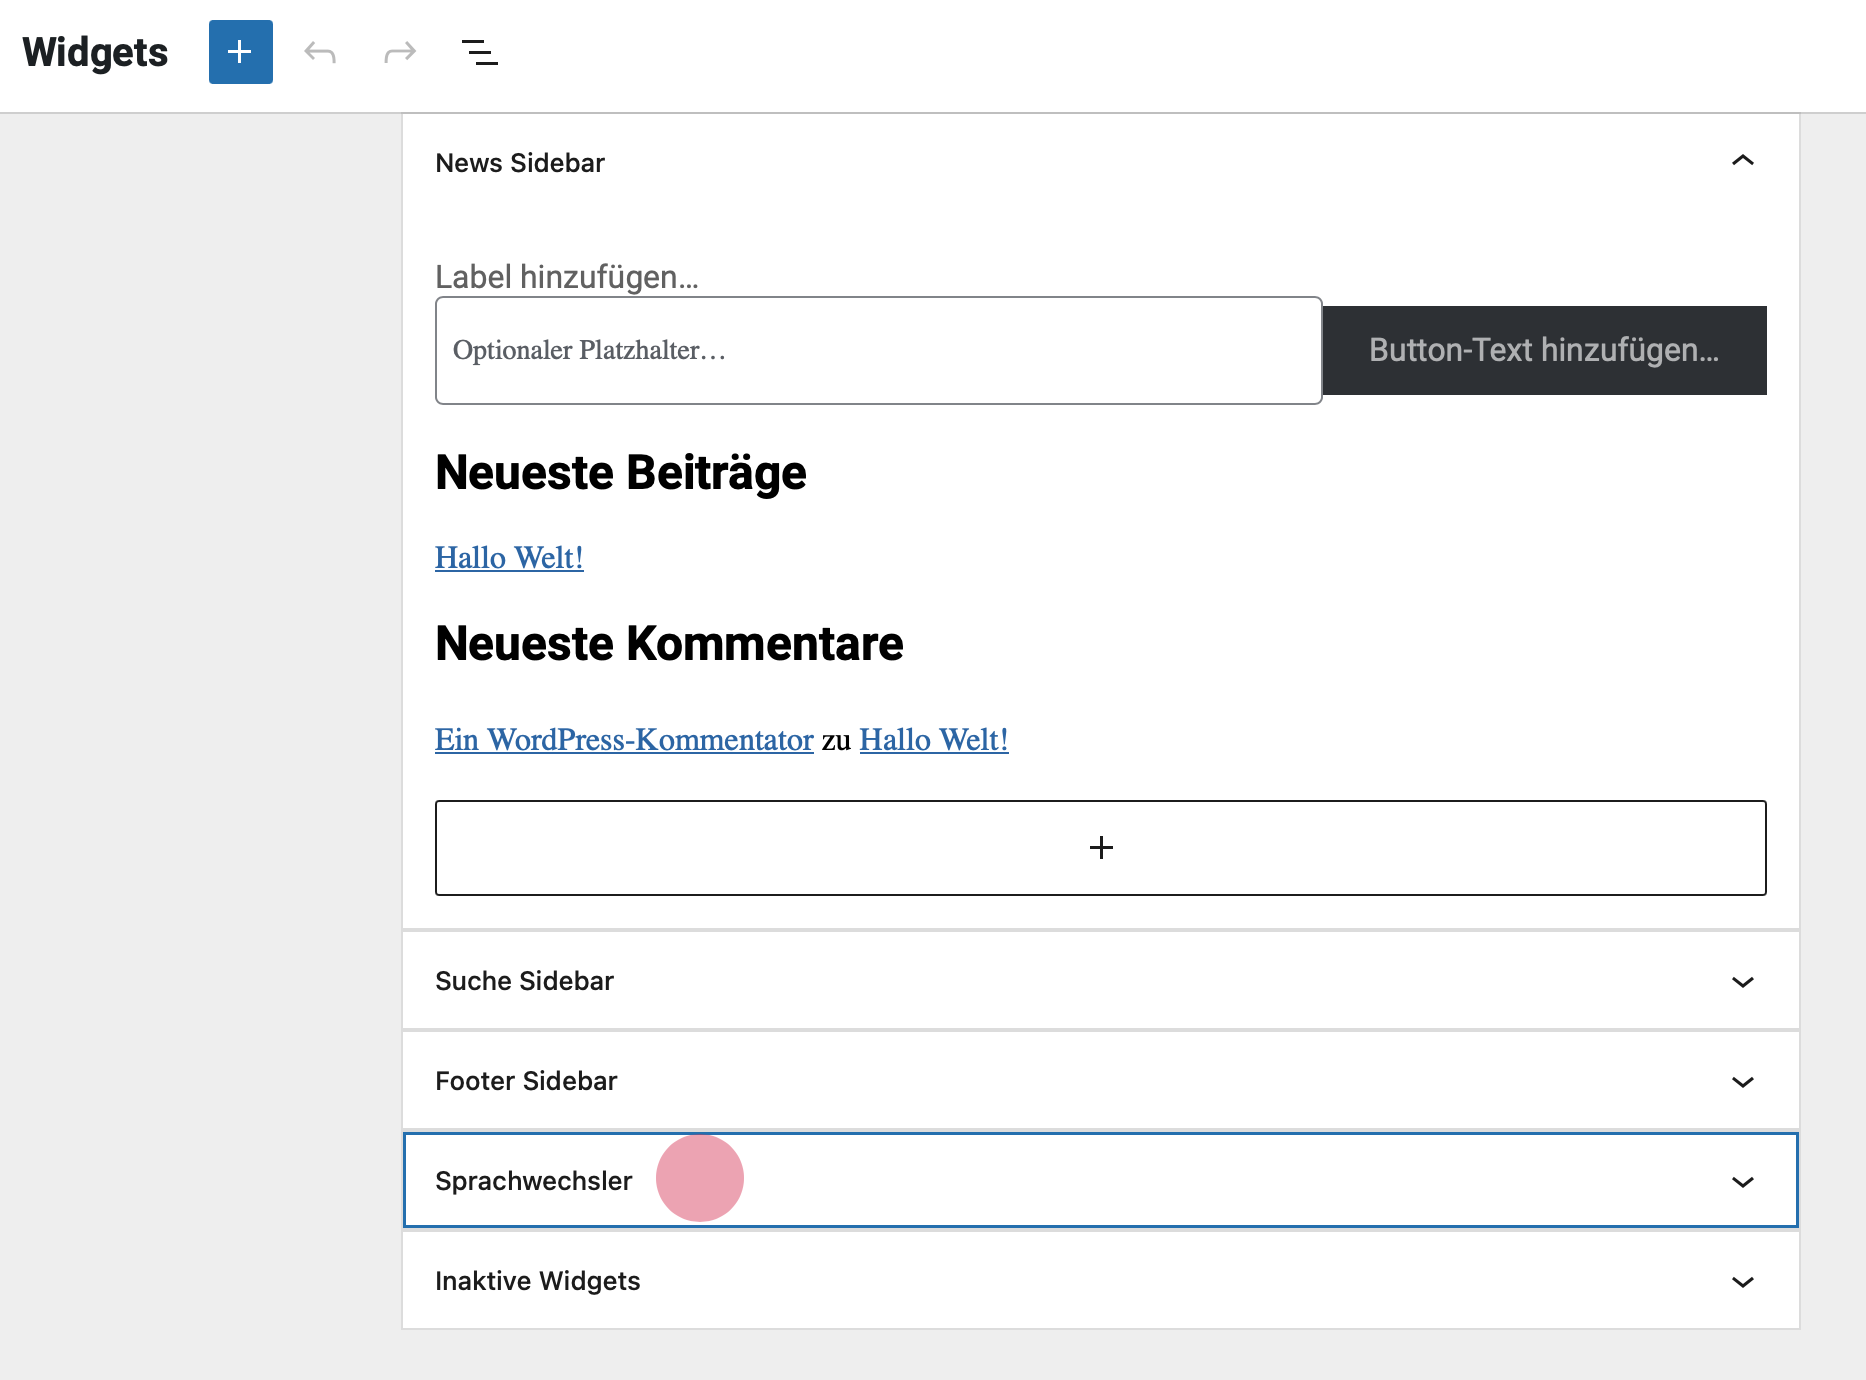Click the Inaktive Widgets panel title

click(x=537, y=1281)
